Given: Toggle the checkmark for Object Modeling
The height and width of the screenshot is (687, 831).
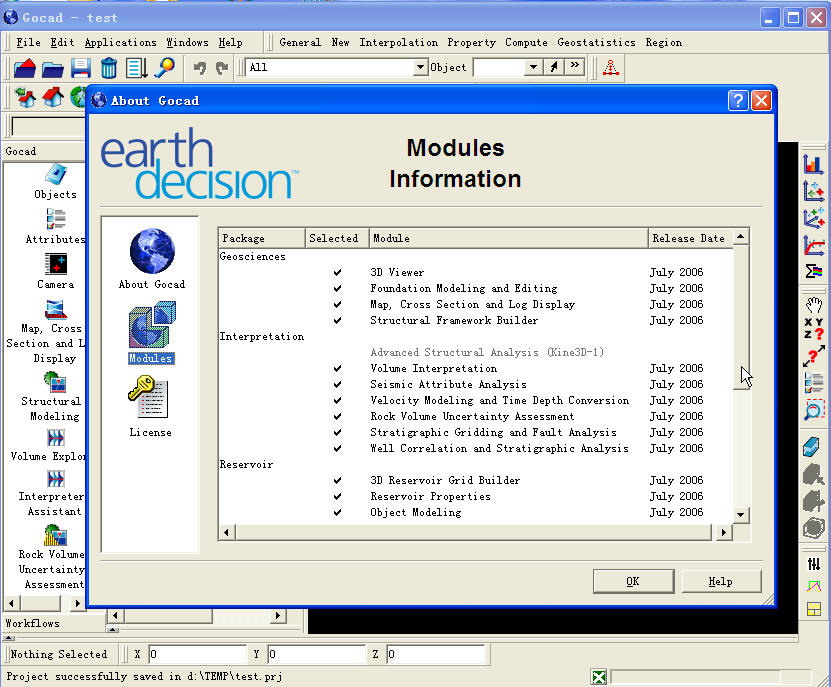Looking at the screenshot, I should coord(337,513).
